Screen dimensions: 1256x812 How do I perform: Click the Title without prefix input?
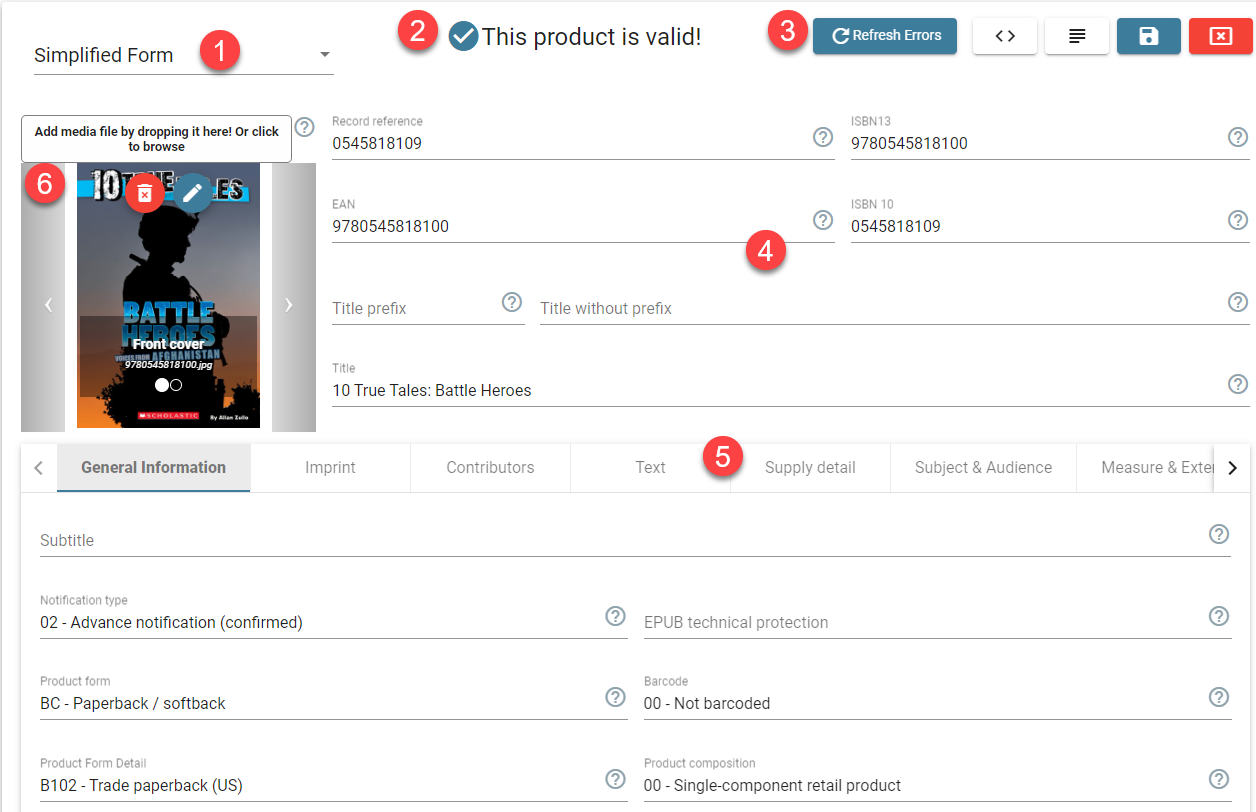pyautogui.click(x=880, y=308)
